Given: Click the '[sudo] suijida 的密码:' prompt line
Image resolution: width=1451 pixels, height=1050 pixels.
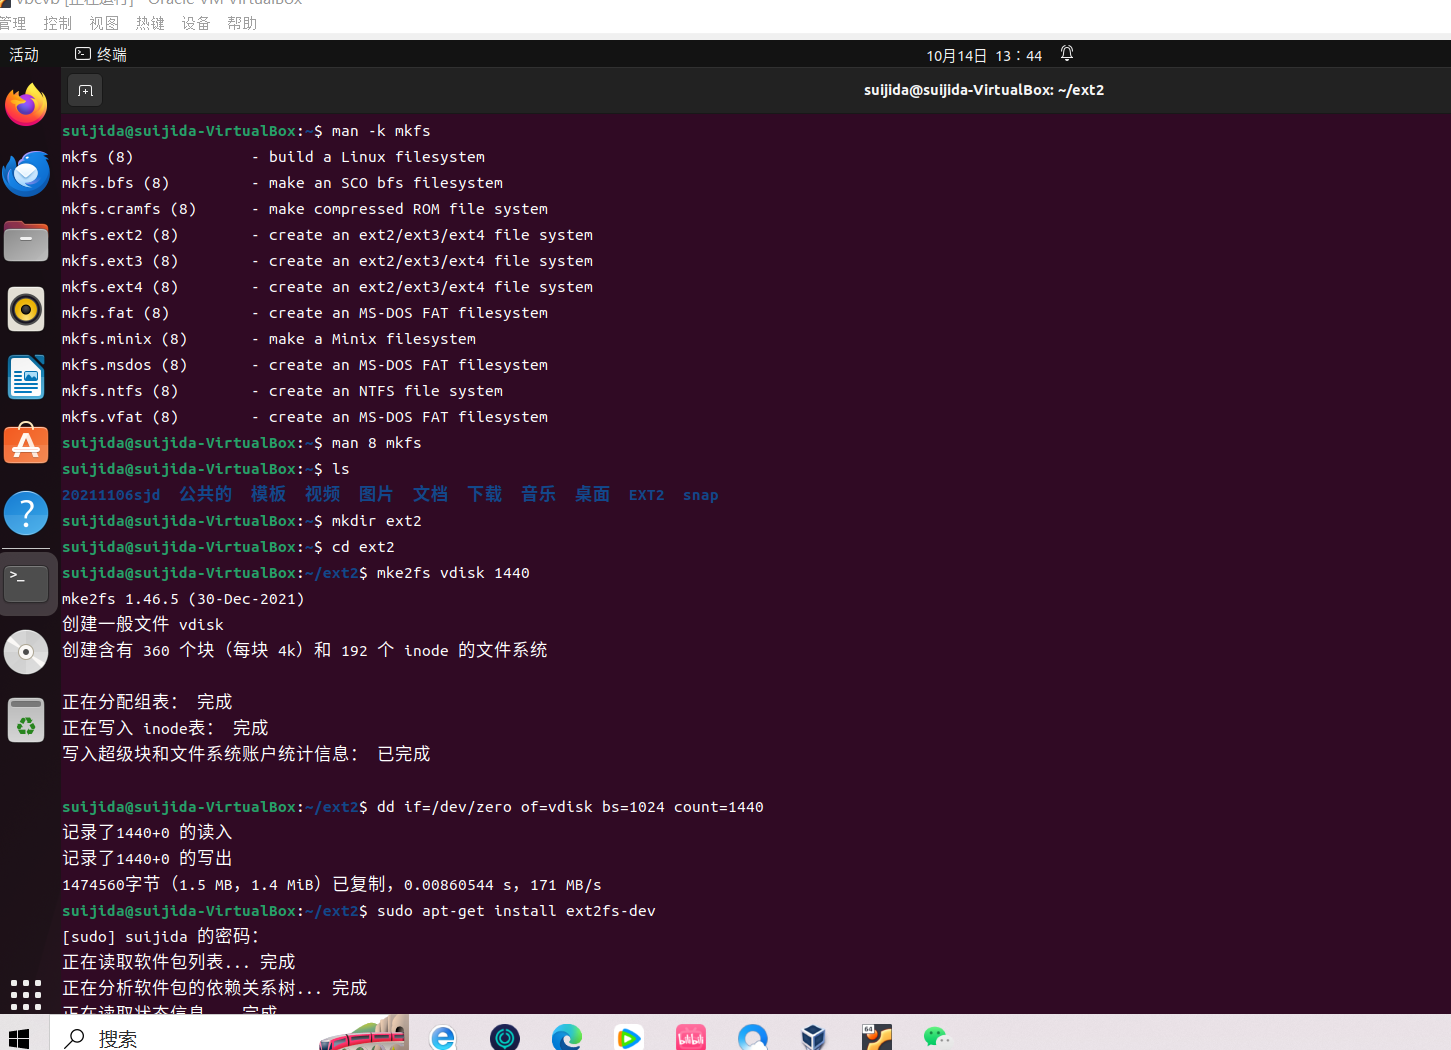Looking at the screenshot, I should coord(161,936).
